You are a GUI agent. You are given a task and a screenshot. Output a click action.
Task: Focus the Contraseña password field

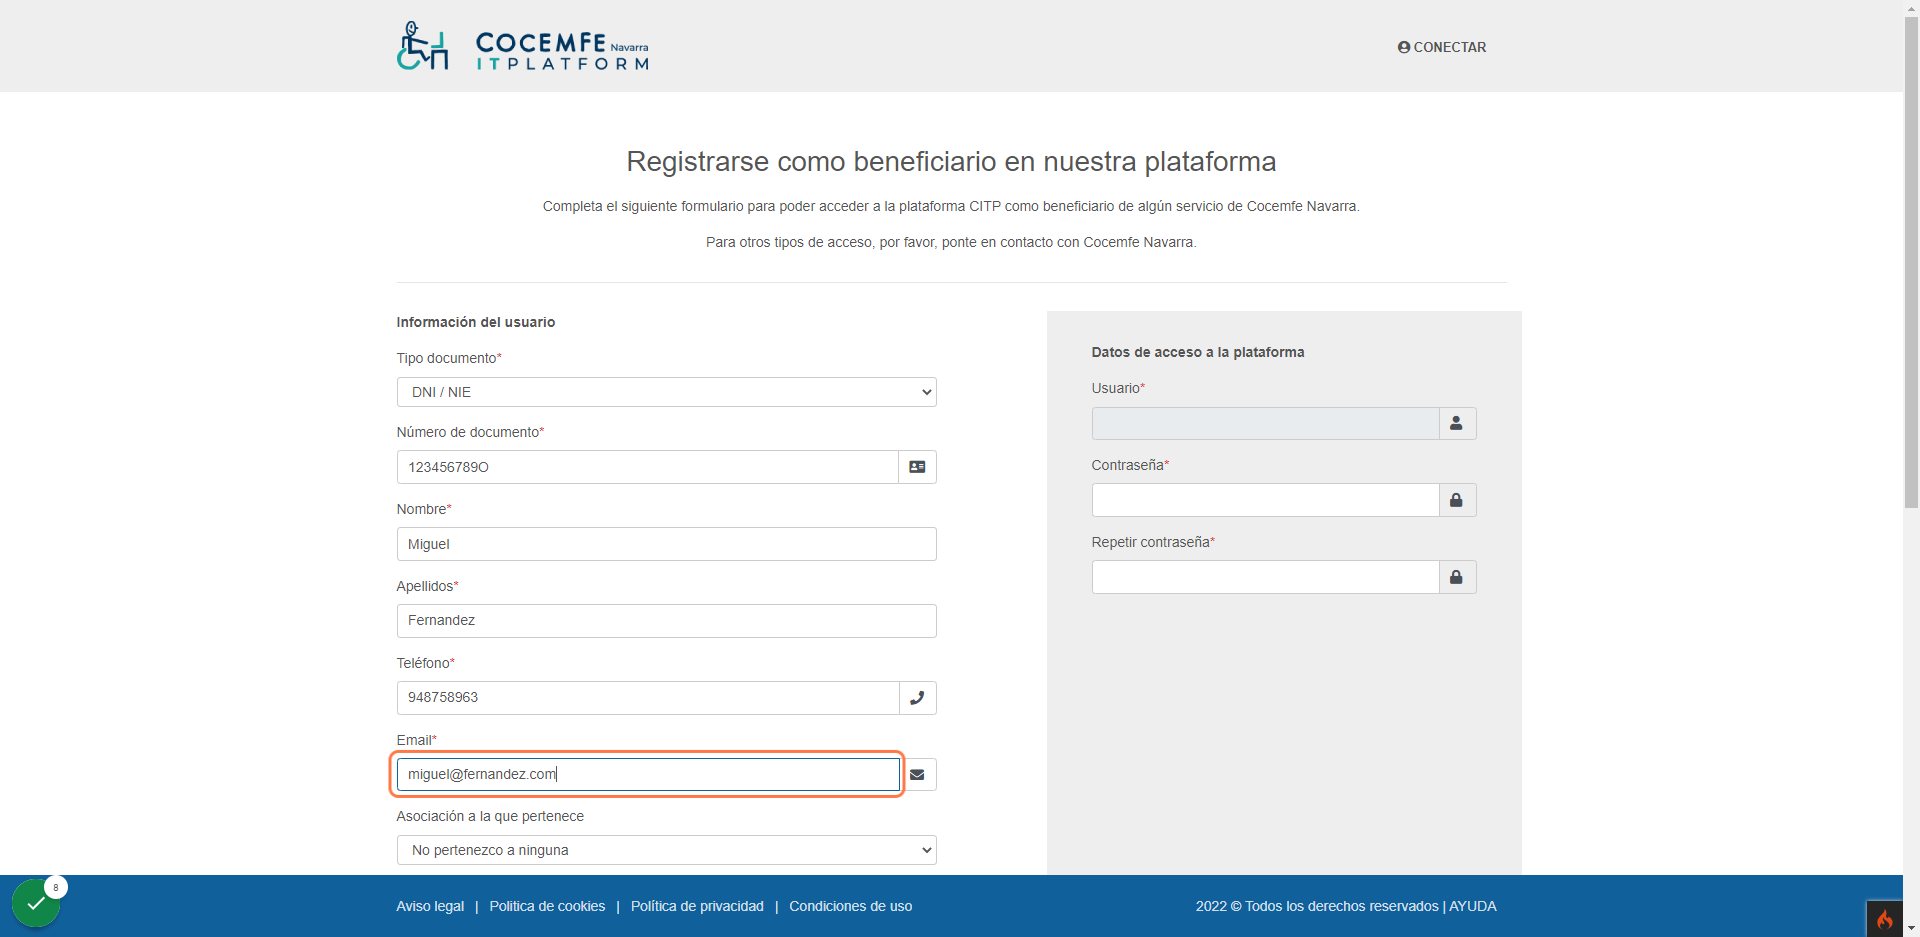point(1265,500)
